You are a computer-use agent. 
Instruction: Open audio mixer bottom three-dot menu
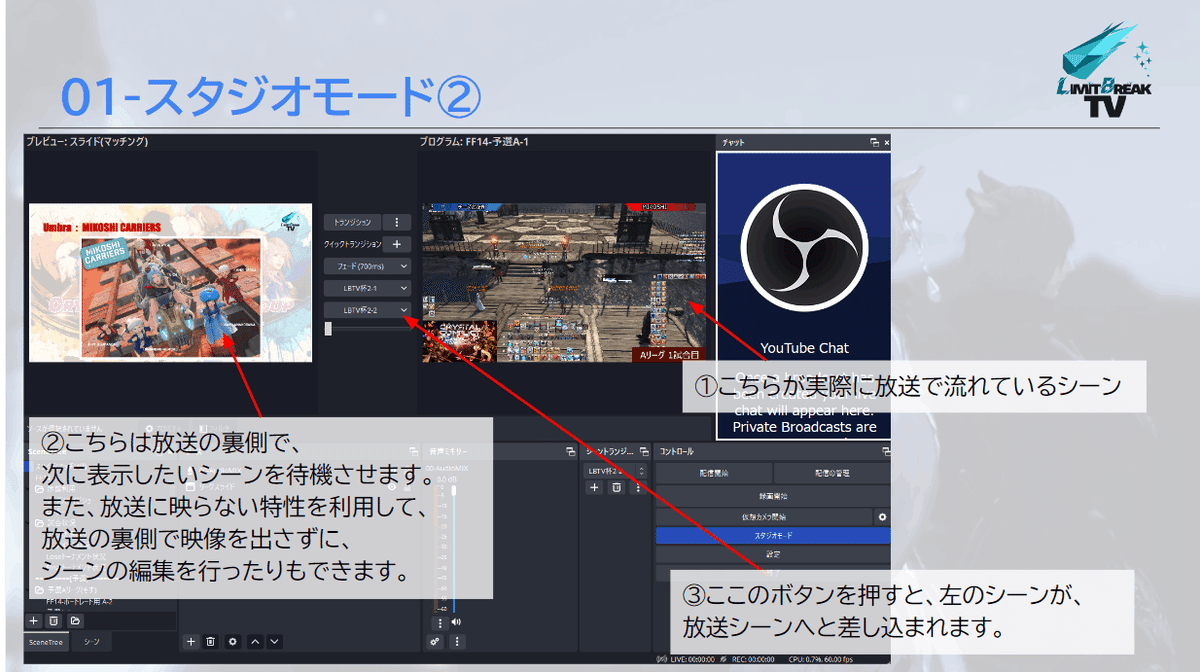click(457, 641)
